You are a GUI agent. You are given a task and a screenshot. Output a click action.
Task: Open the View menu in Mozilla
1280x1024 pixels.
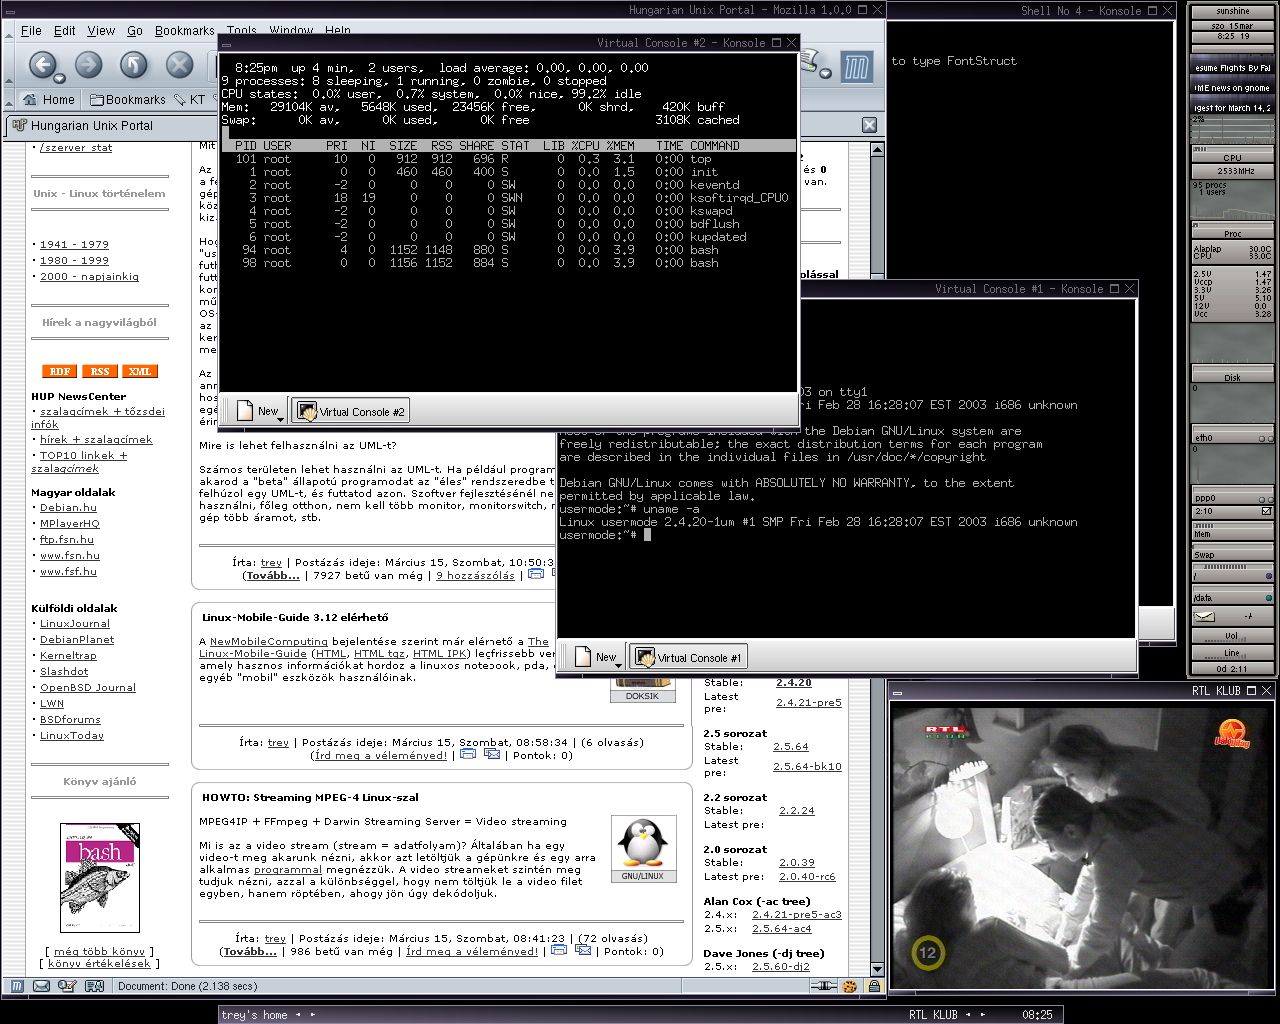tap(101, 31)
